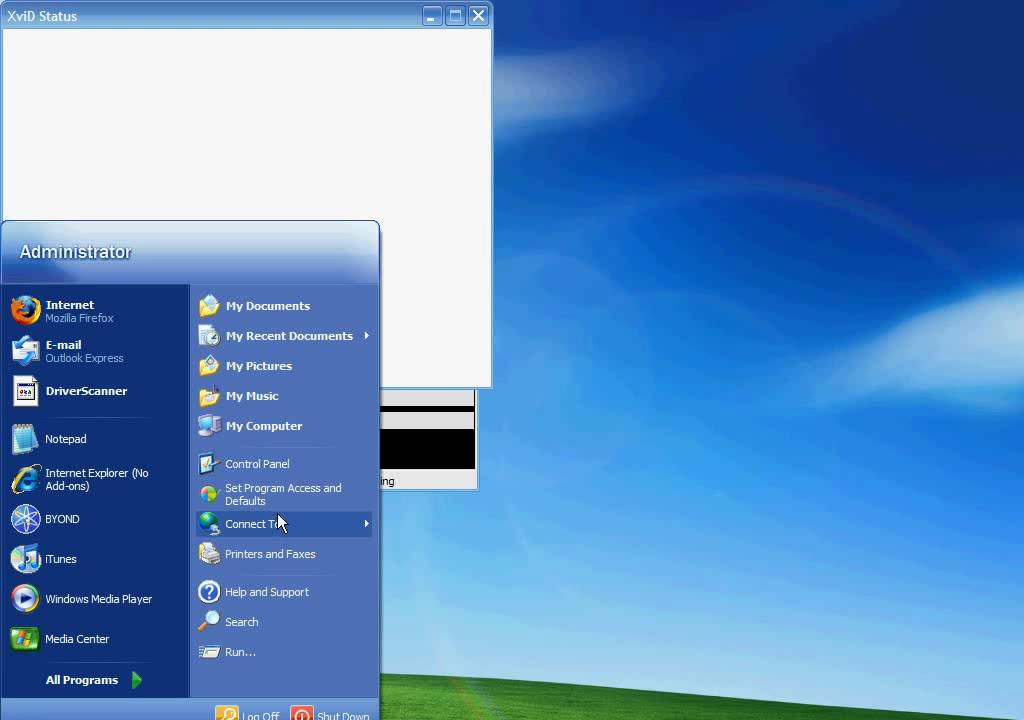Image resolution: width=1024 pixels, height=720 pixels.
Task: Click the My Recent Documents icon
Action: pyautogui.click(x=209, y=336)
